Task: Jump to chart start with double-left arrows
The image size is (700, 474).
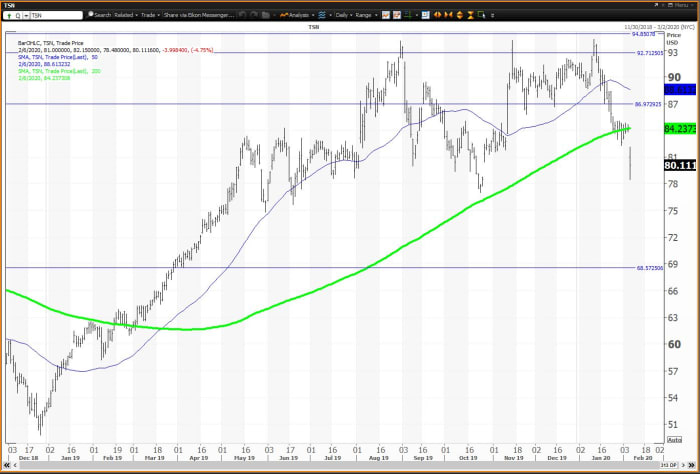Action: click(7, 466)
